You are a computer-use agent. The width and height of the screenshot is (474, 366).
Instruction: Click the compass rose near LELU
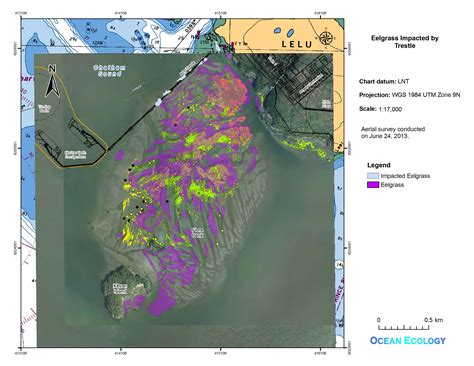[326, 38]
